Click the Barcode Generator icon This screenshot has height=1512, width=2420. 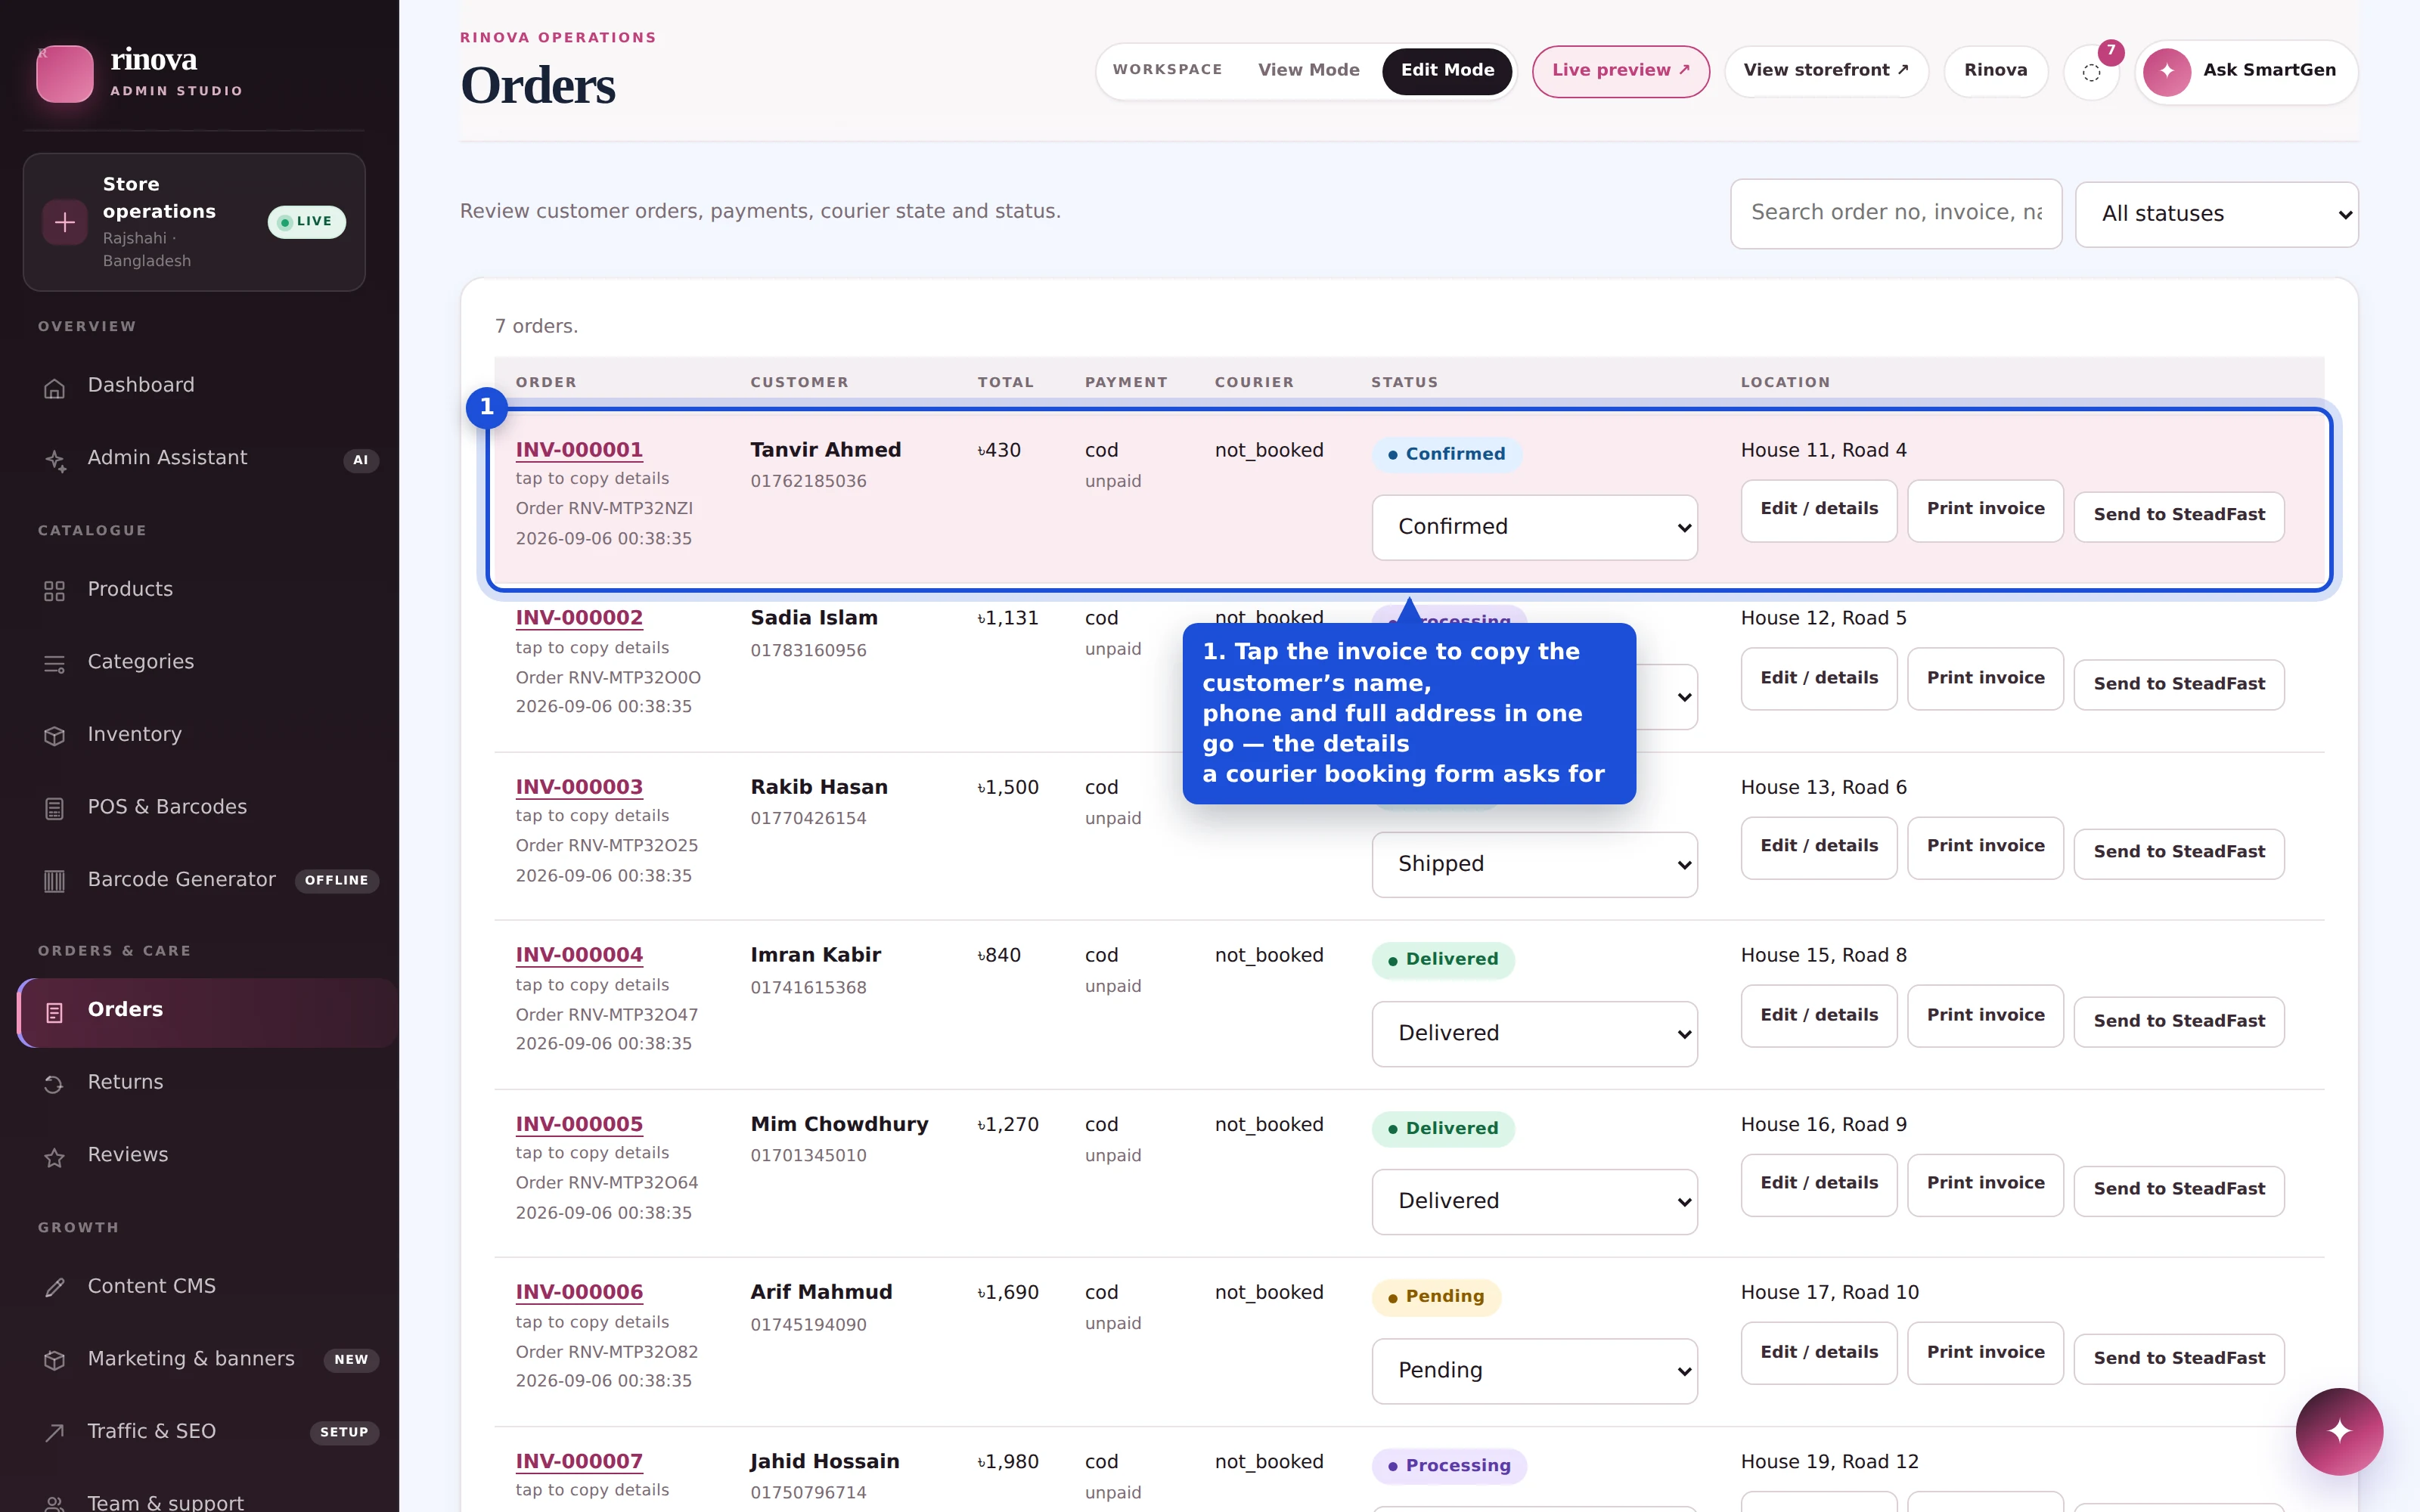pyautogui.click(x=55, y=881)
